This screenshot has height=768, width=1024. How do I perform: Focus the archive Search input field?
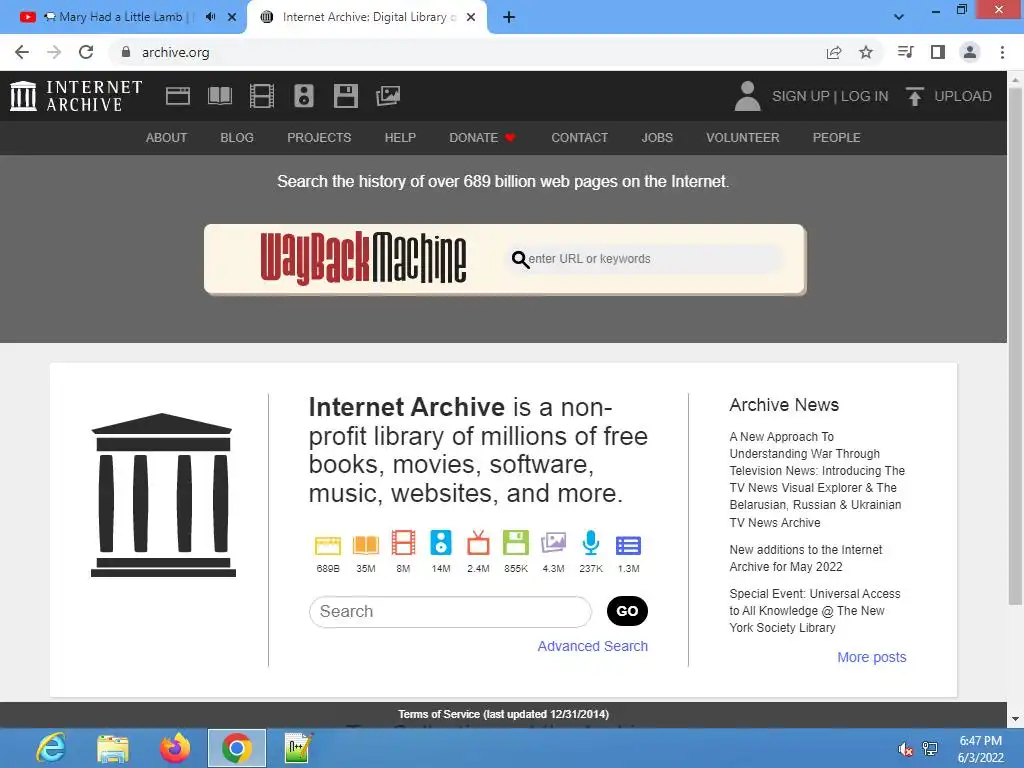(x=450, y=612)
